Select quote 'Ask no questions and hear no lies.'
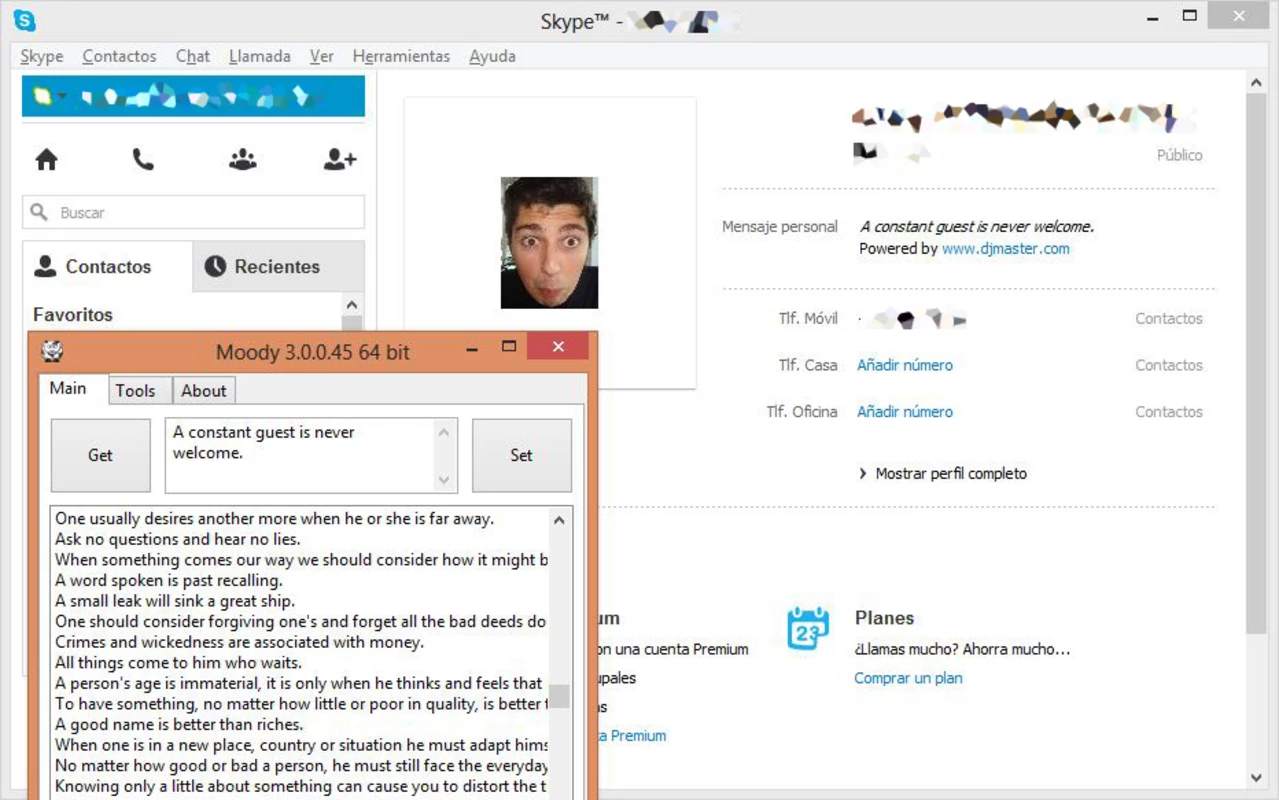This screenshot has height=800, width=1279. click(177, 539)
